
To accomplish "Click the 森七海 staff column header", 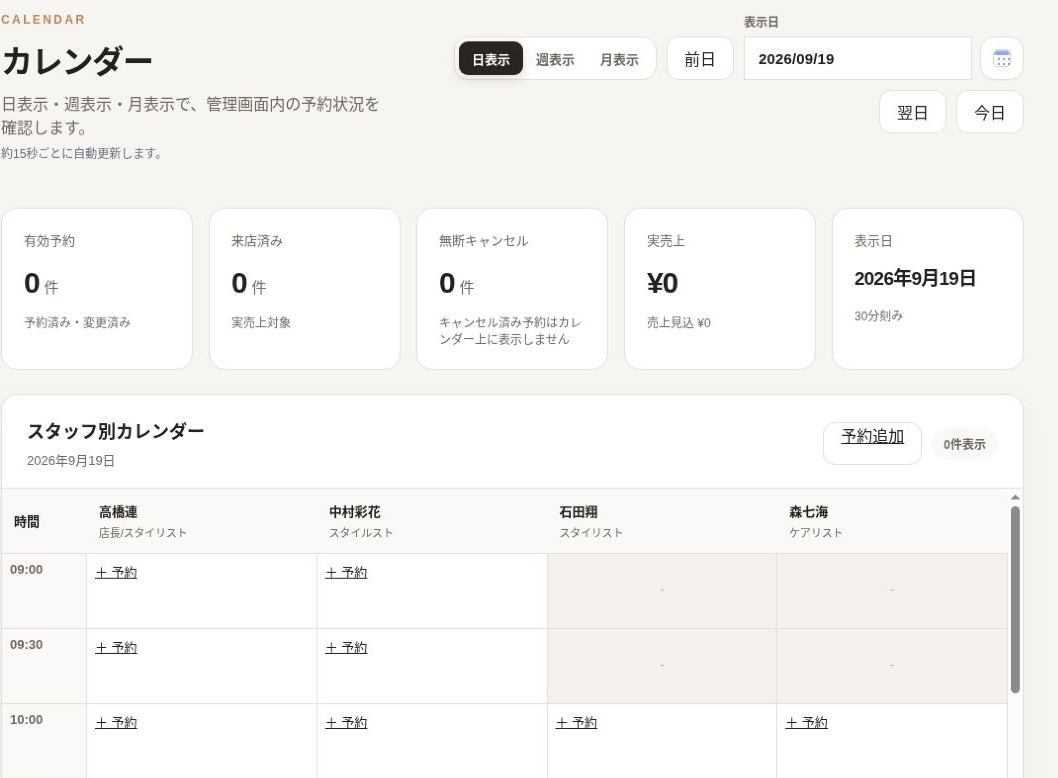I will [x=892, y=521].
